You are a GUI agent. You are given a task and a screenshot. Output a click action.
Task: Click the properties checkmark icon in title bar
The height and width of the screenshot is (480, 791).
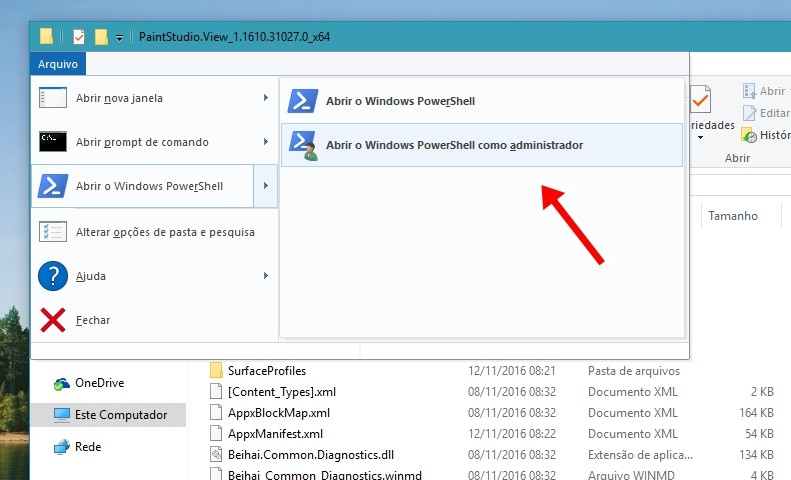[x=78, y=37]
